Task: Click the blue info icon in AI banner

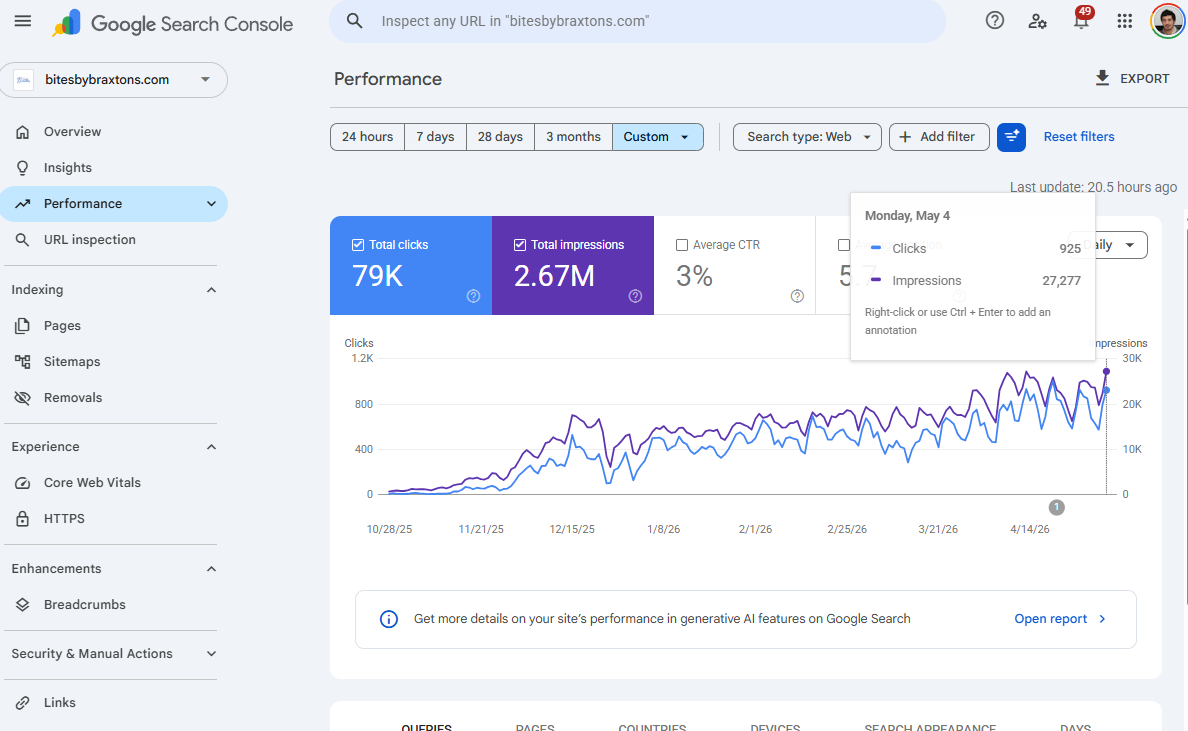Action: coord(389,619)
